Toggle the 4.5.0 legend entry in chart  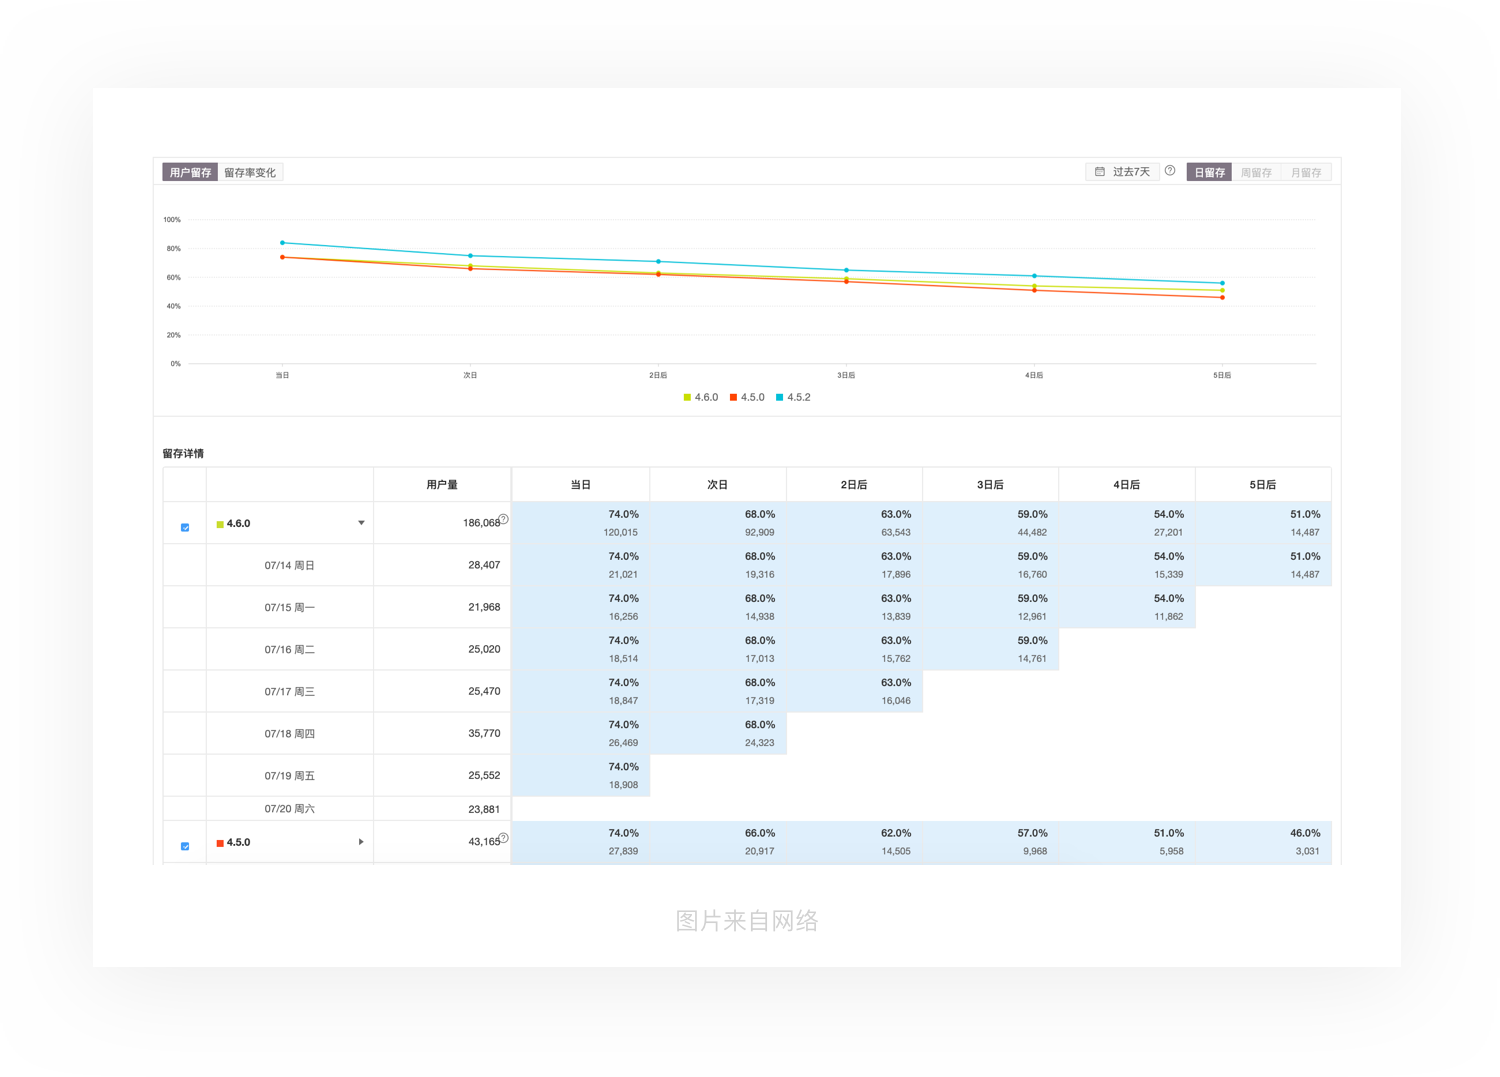747,397
